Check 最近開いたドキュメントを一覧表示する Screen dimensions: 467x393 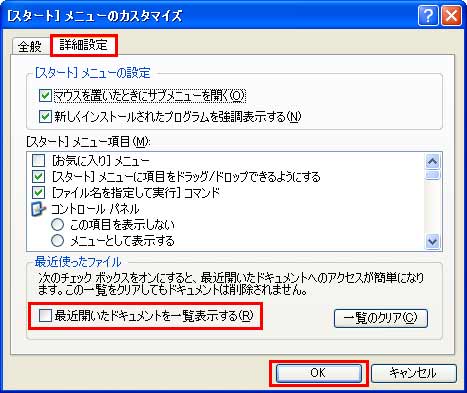(45, 315)
